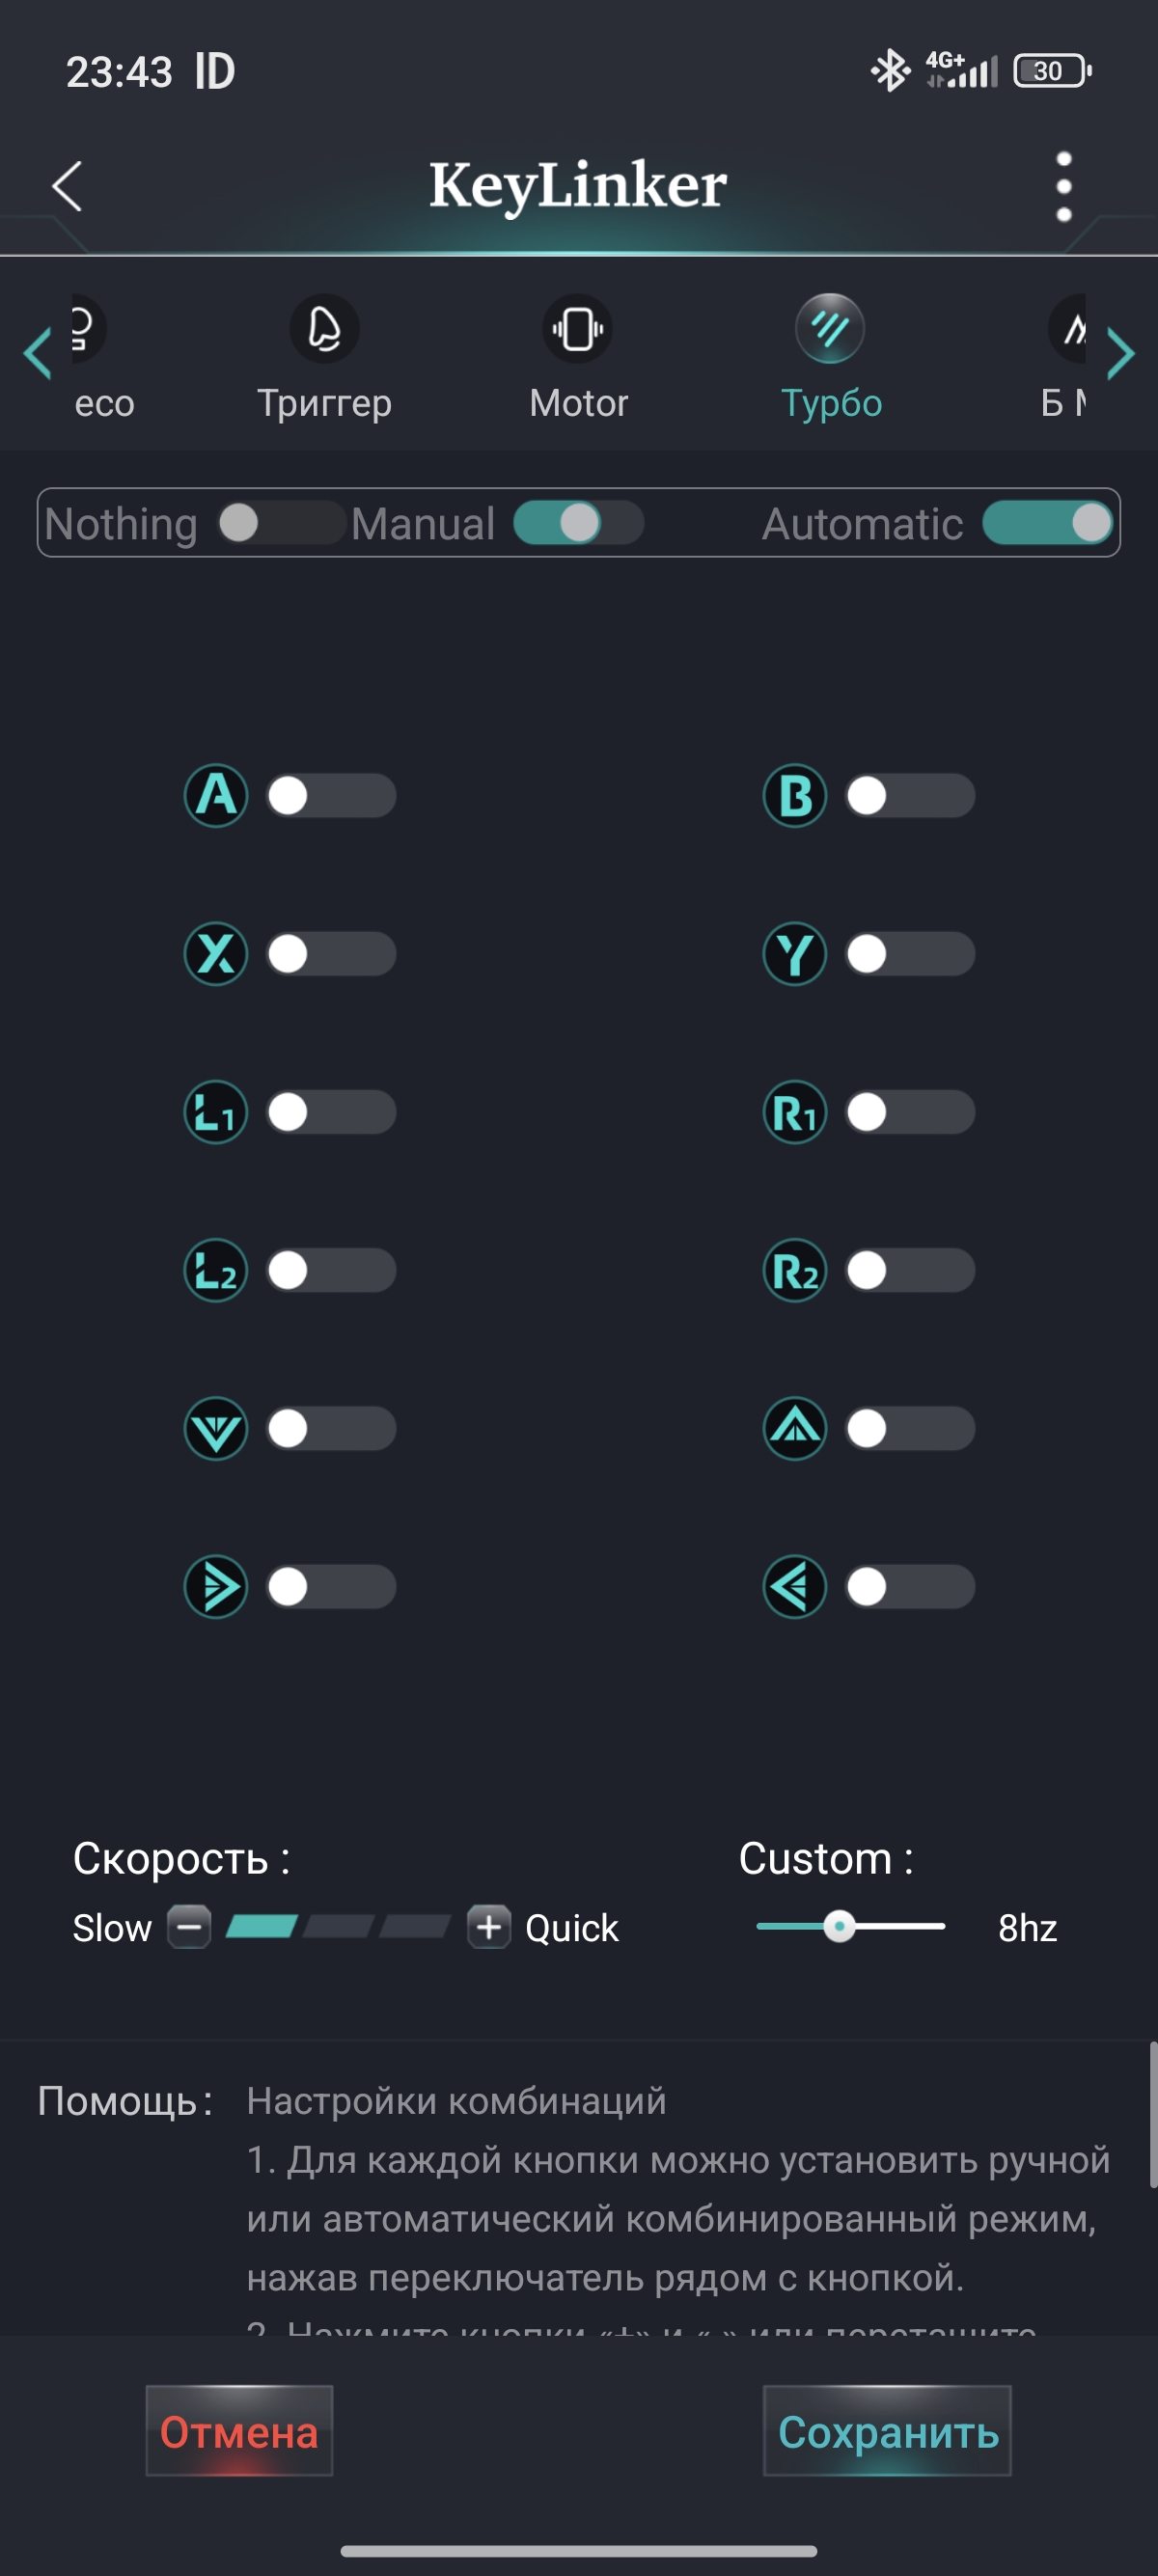Tap the Турбо icon
The height and width of the screenshot is (2576, 1158).
tap(829, 329)
